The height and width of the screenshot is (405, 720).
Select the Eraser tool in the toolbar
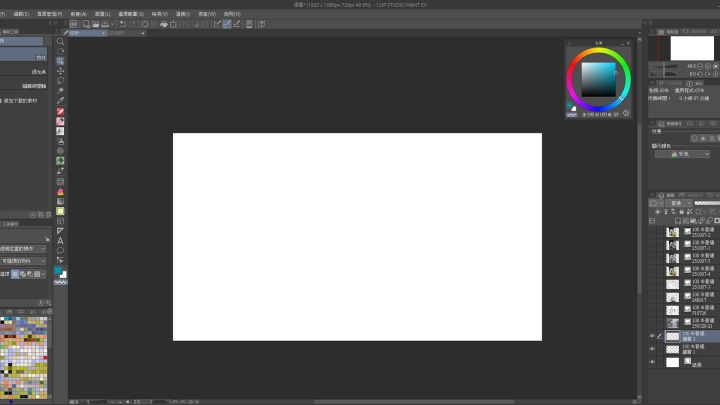(60, 141)
